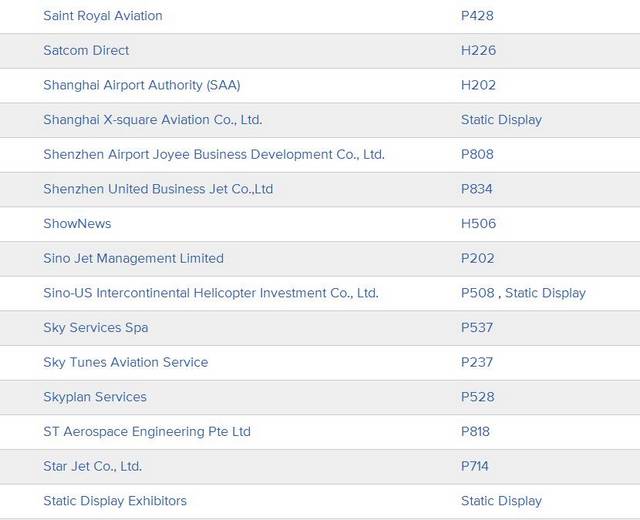
Task: Select ST Aerospace Engineering Pte Ltd
Action: pyautogui.click(x=146, y=431)
